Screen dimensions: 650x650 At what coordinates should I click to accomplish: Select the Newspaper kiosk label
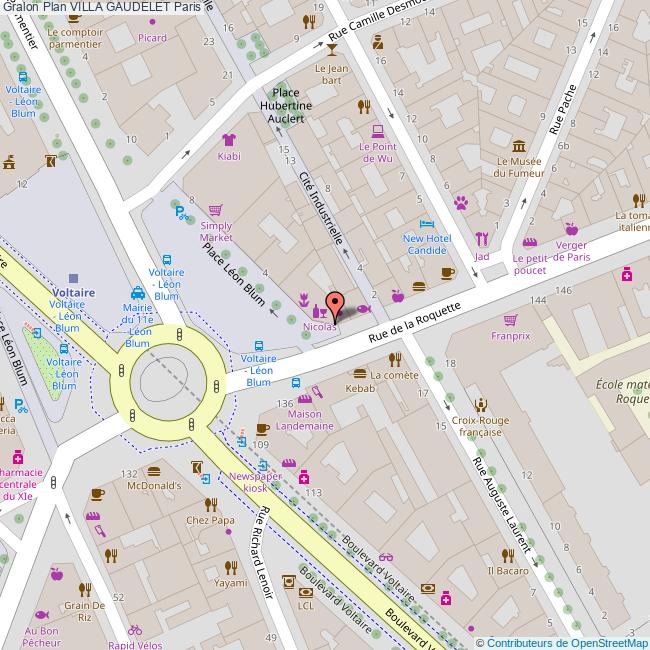pos(257,483)
